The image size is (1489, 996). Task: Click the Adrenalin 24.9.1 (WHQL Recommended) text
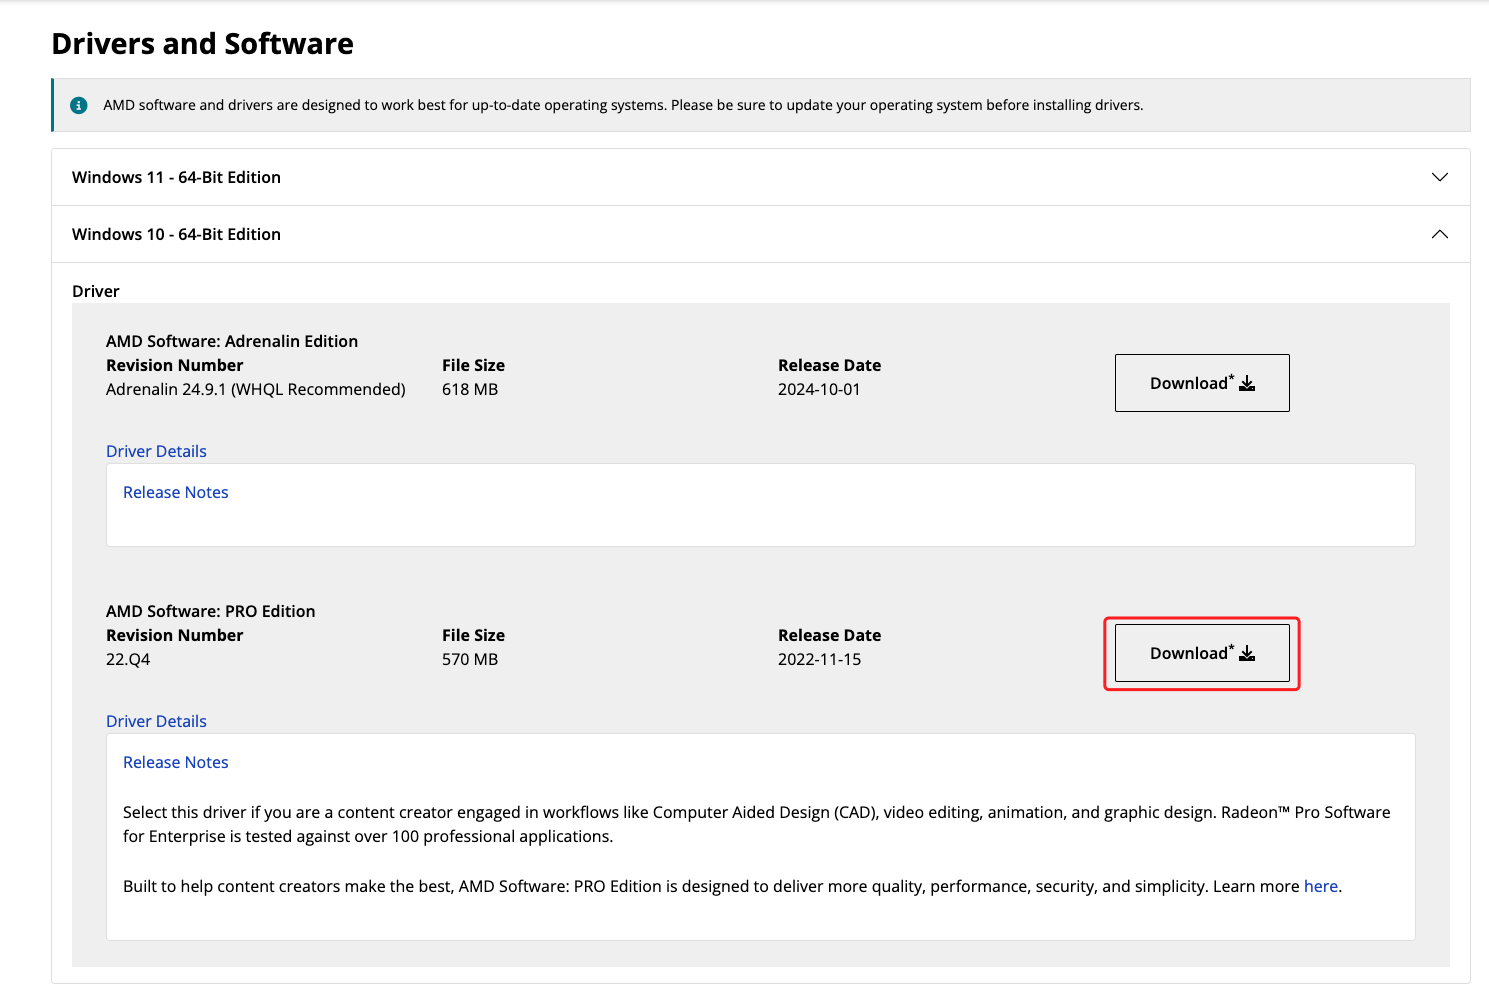point(255,389)
